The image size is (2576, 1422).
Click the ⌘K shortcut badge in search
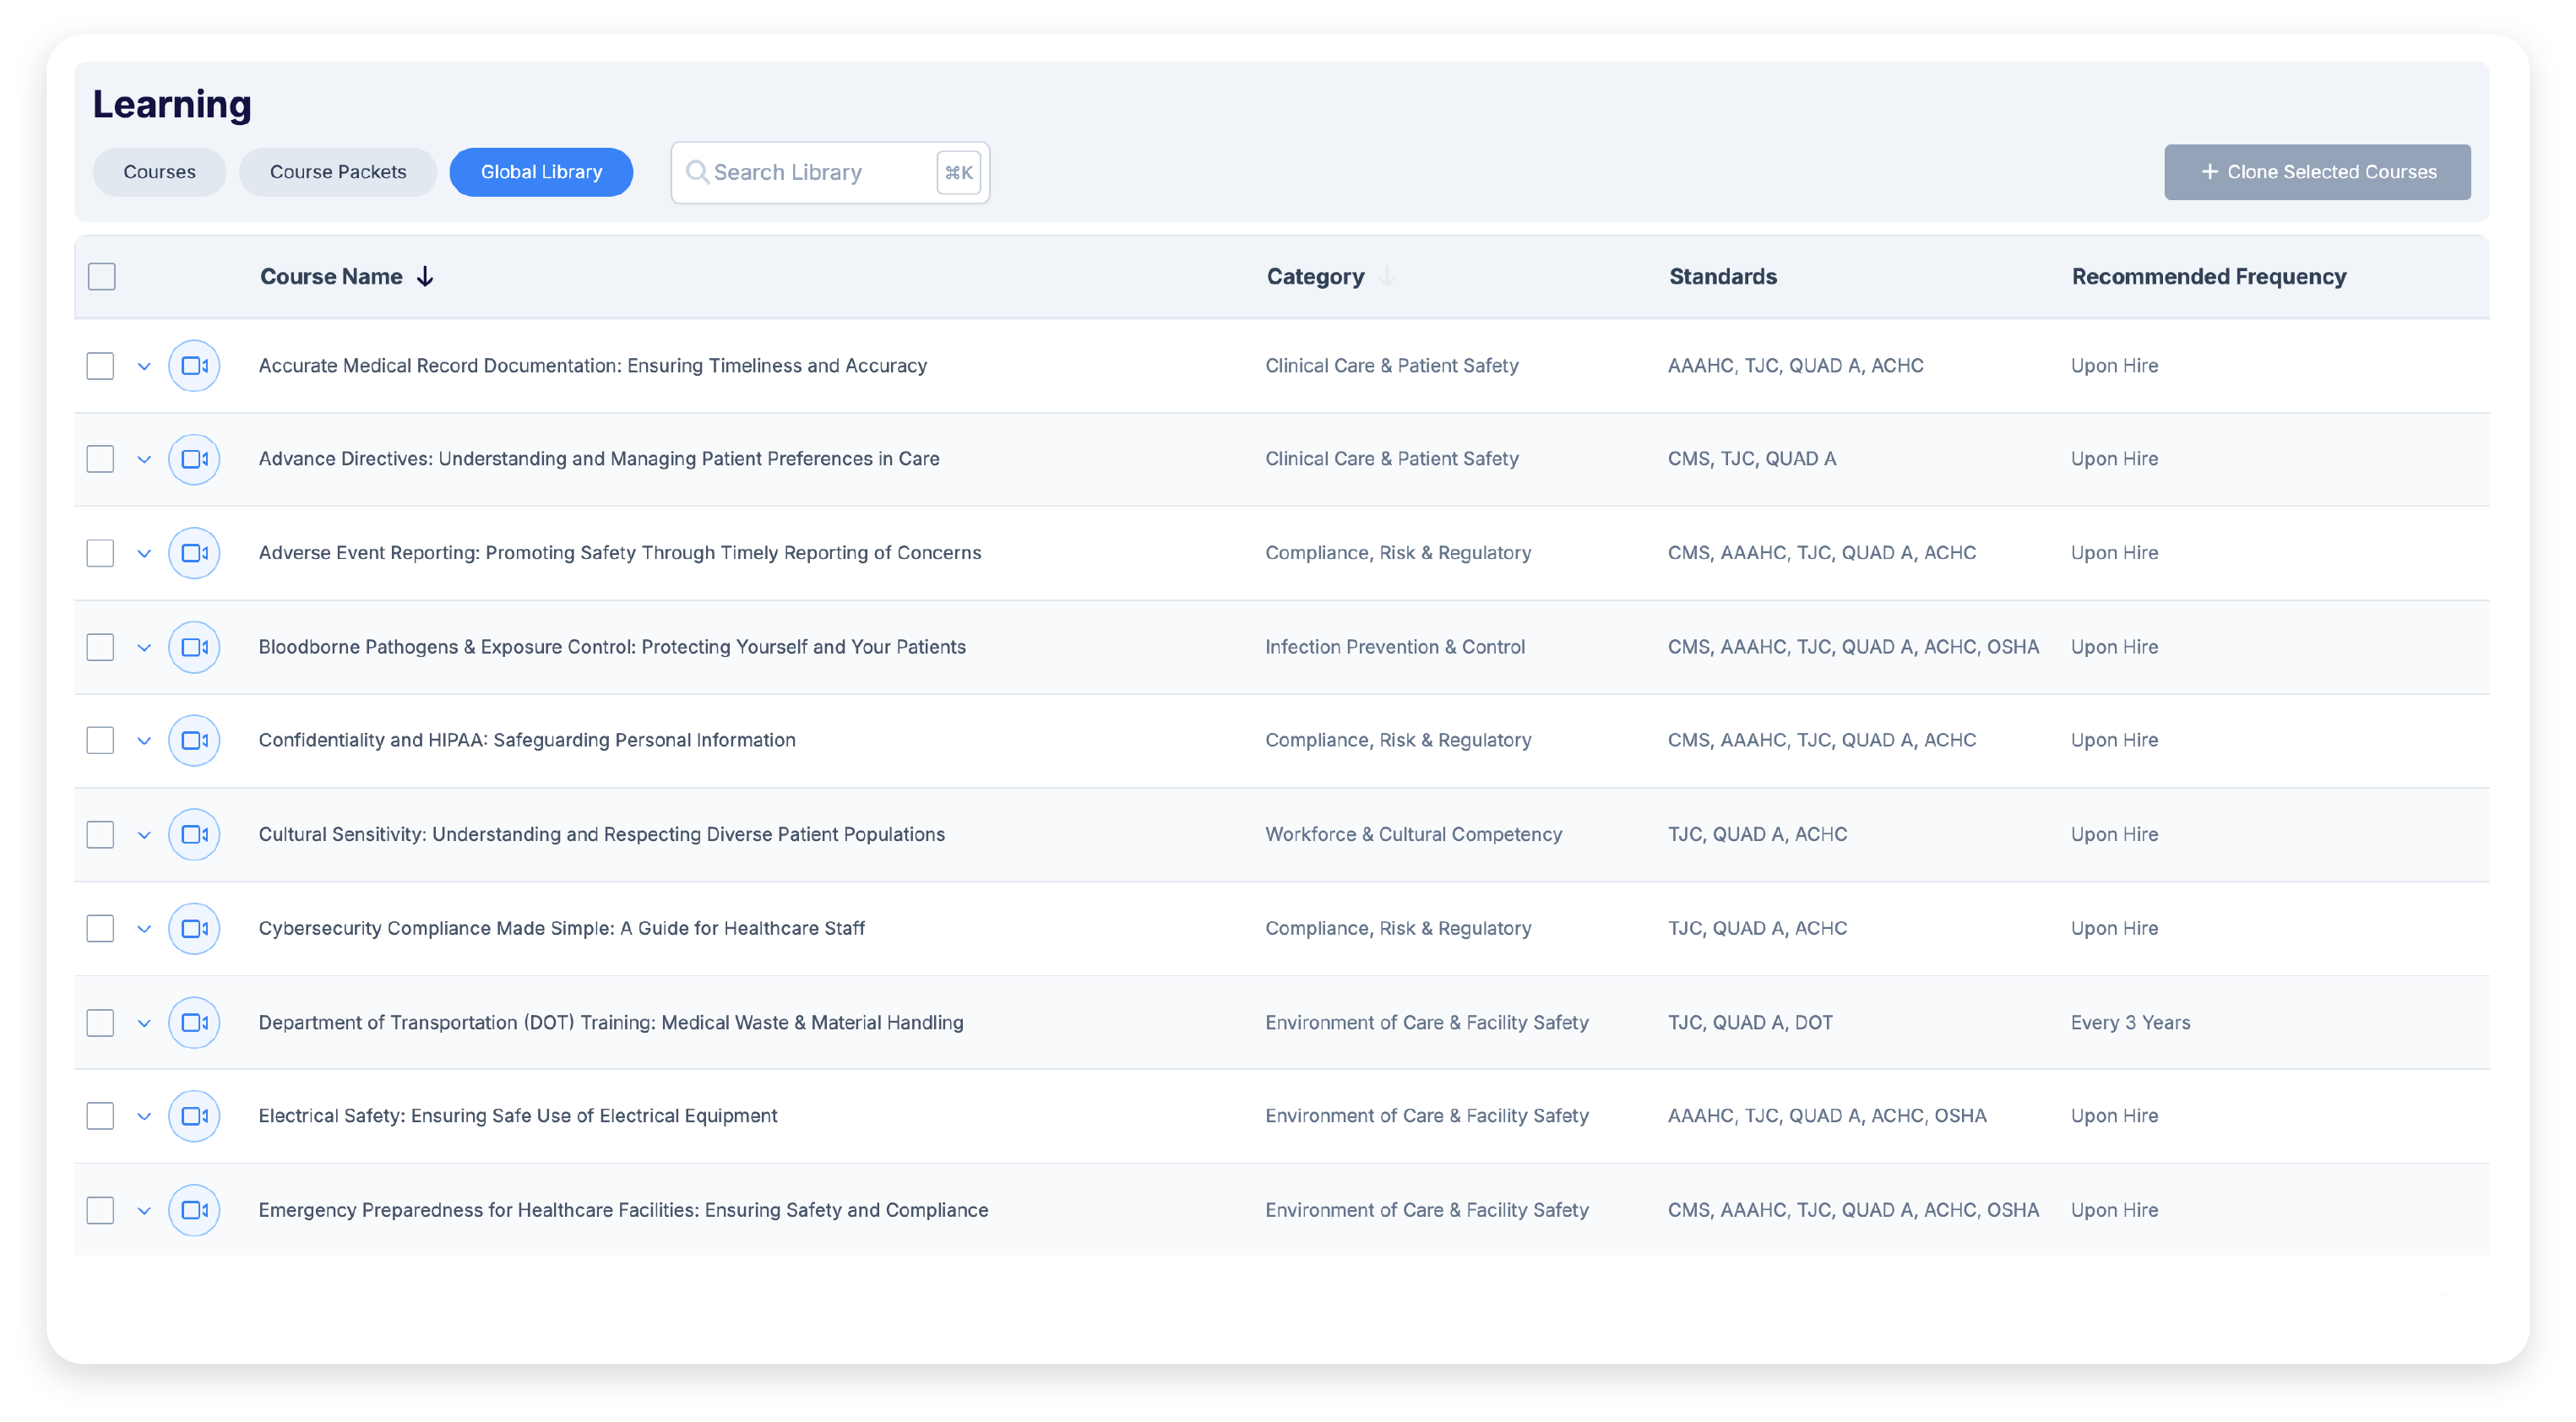[x=958, y=172]
